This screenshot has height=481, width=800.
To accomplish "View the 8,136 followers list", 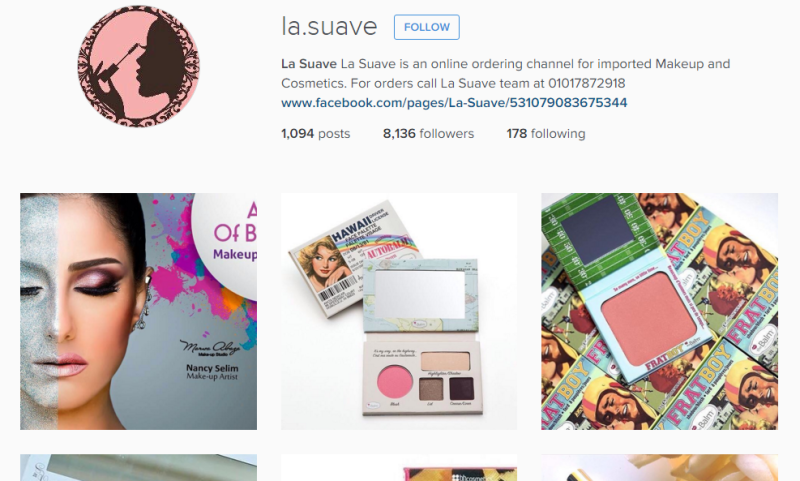I will tap(429, 134).
